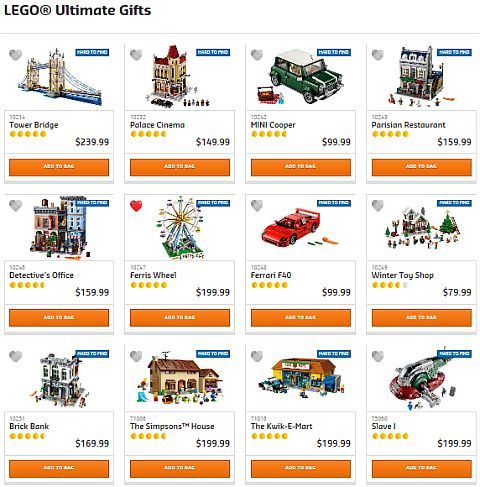
Task: Toggle wishlist heart for Tower Bridge
Action: point(15,55)
